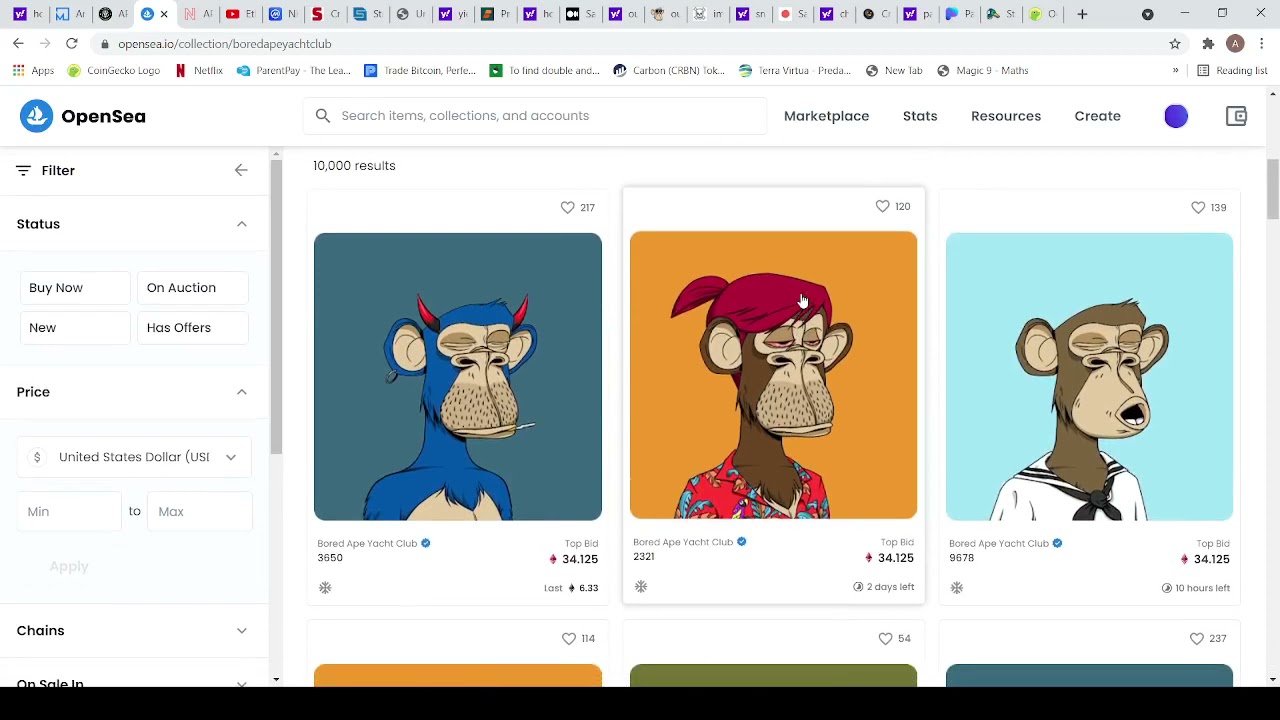Viewport: 1280px width, 720px height.
Task: Toggle On Auction status filter
Action: (x=192, y=288)
